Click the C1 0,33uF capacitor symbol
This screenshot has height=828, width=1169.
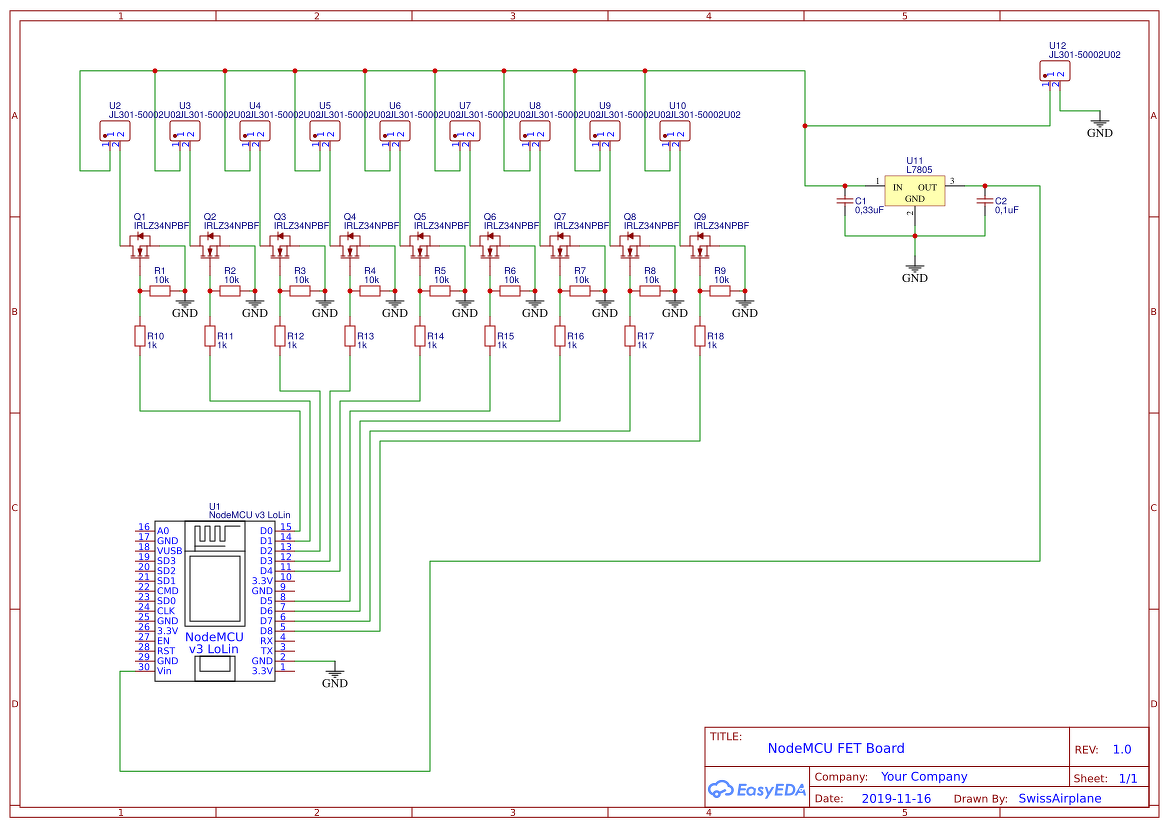click(845, 201)
